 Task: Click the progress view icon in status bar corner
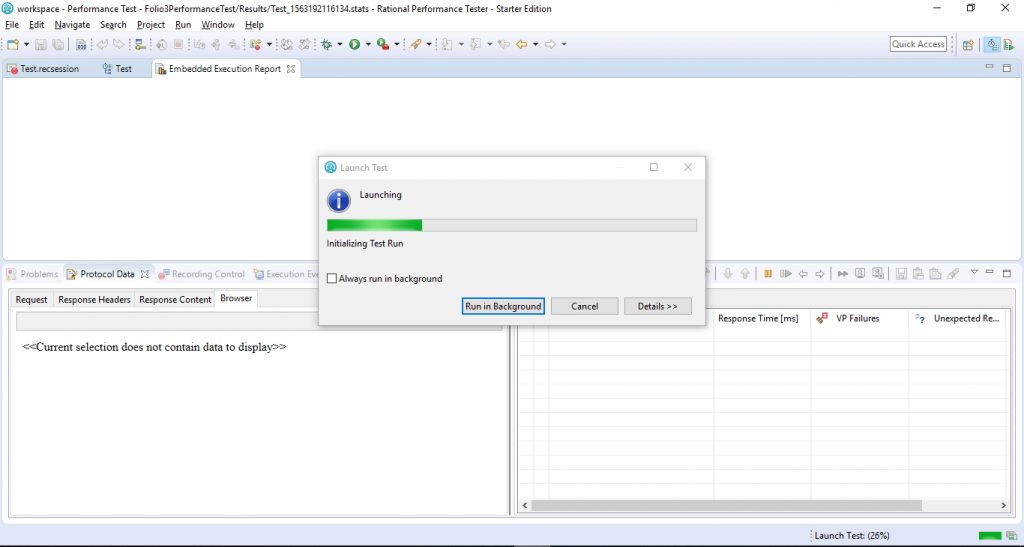[x=1011, y=535]
